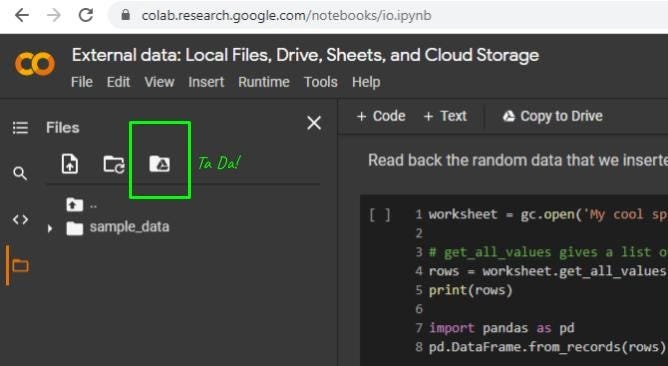Mount Google Drive using the Drive folder icon

pyautogui.click(x=160, y=164)
